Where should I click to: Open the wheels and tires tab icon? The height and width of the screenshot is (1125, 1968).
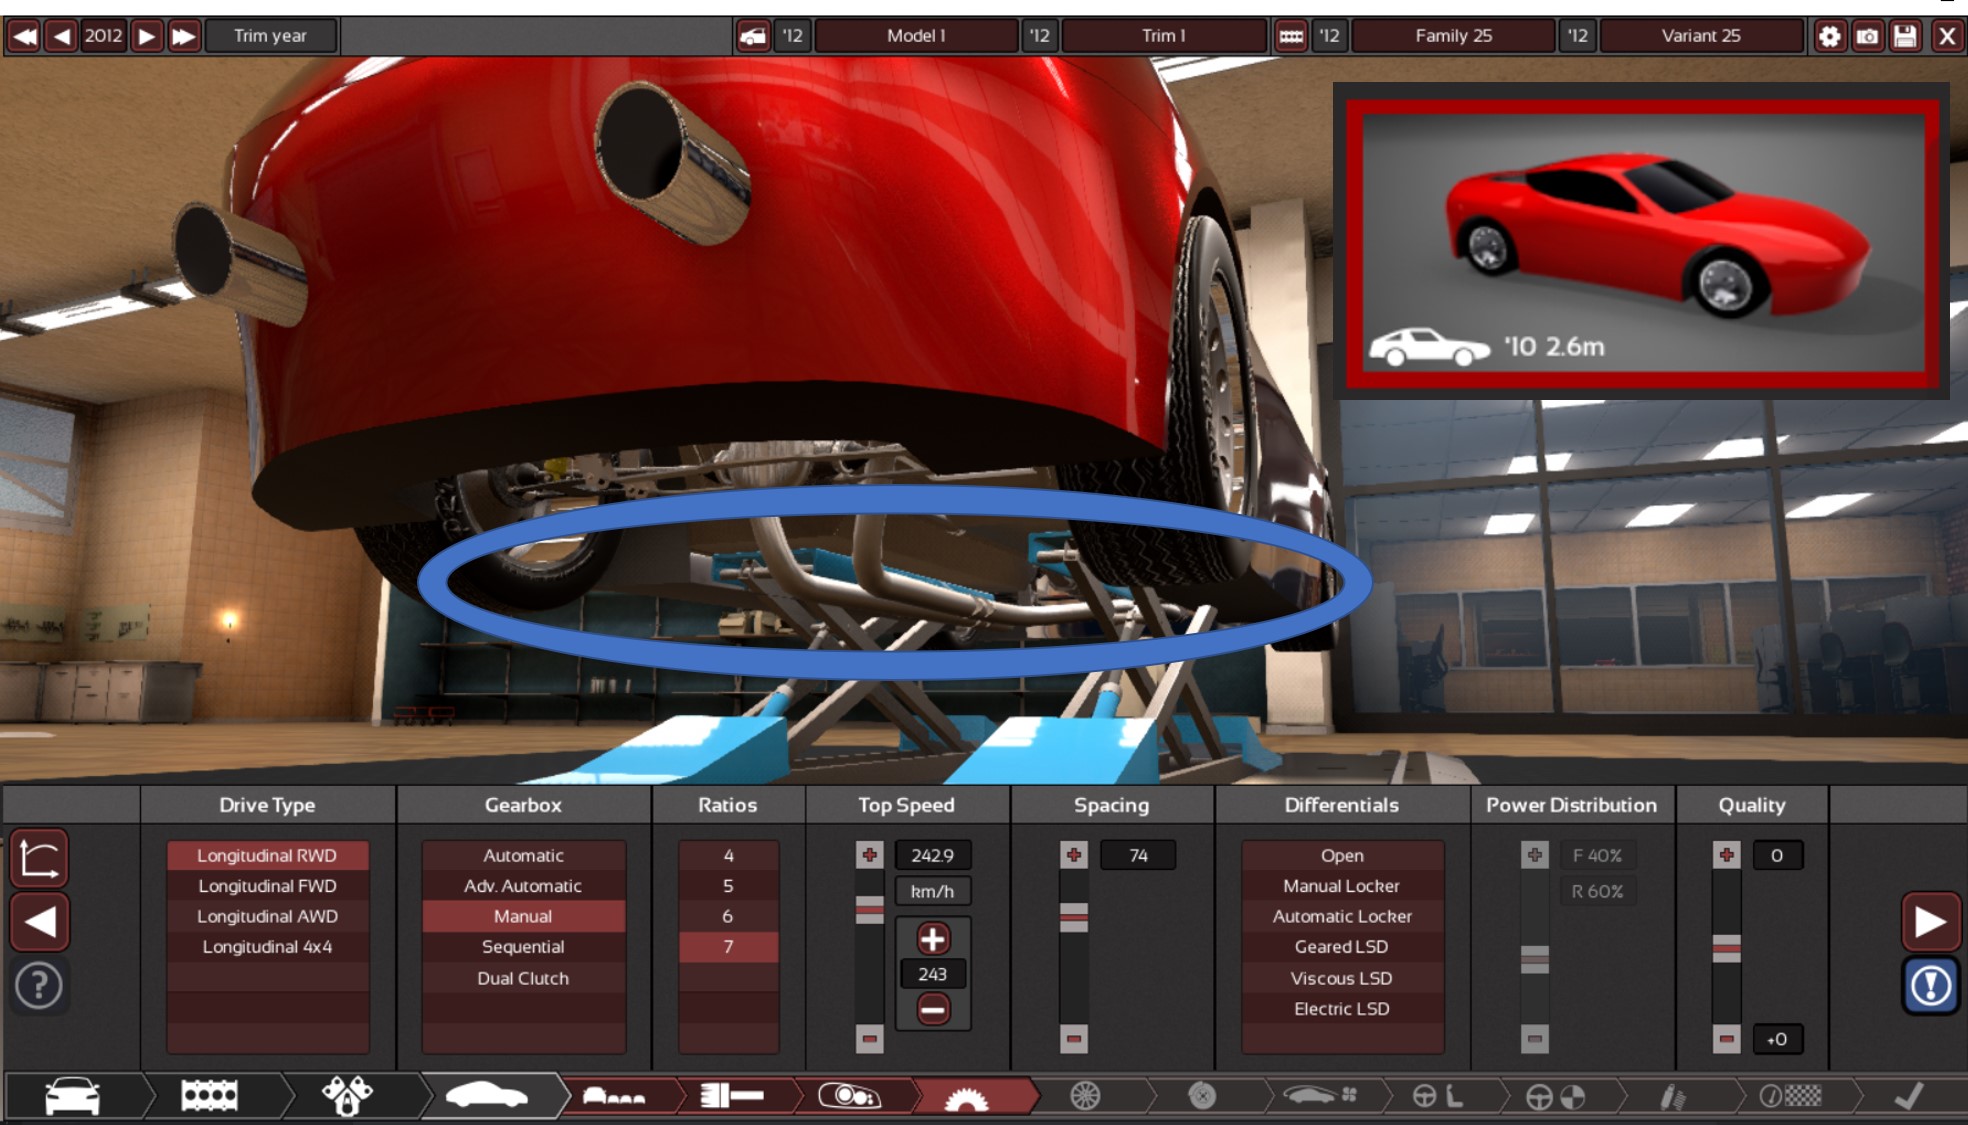pyautogui.click(x=1085, y=1096)
